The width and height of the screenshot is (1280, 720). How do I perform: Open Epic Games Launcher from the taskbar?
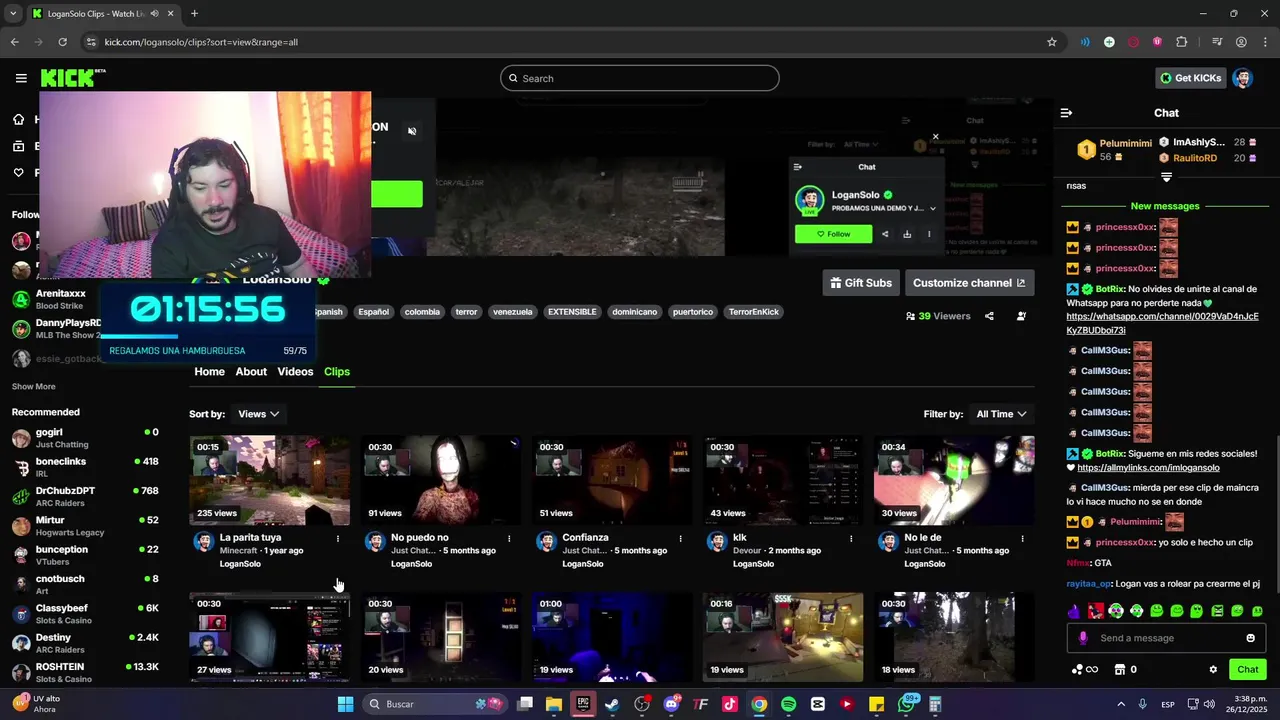click(583, 704)
